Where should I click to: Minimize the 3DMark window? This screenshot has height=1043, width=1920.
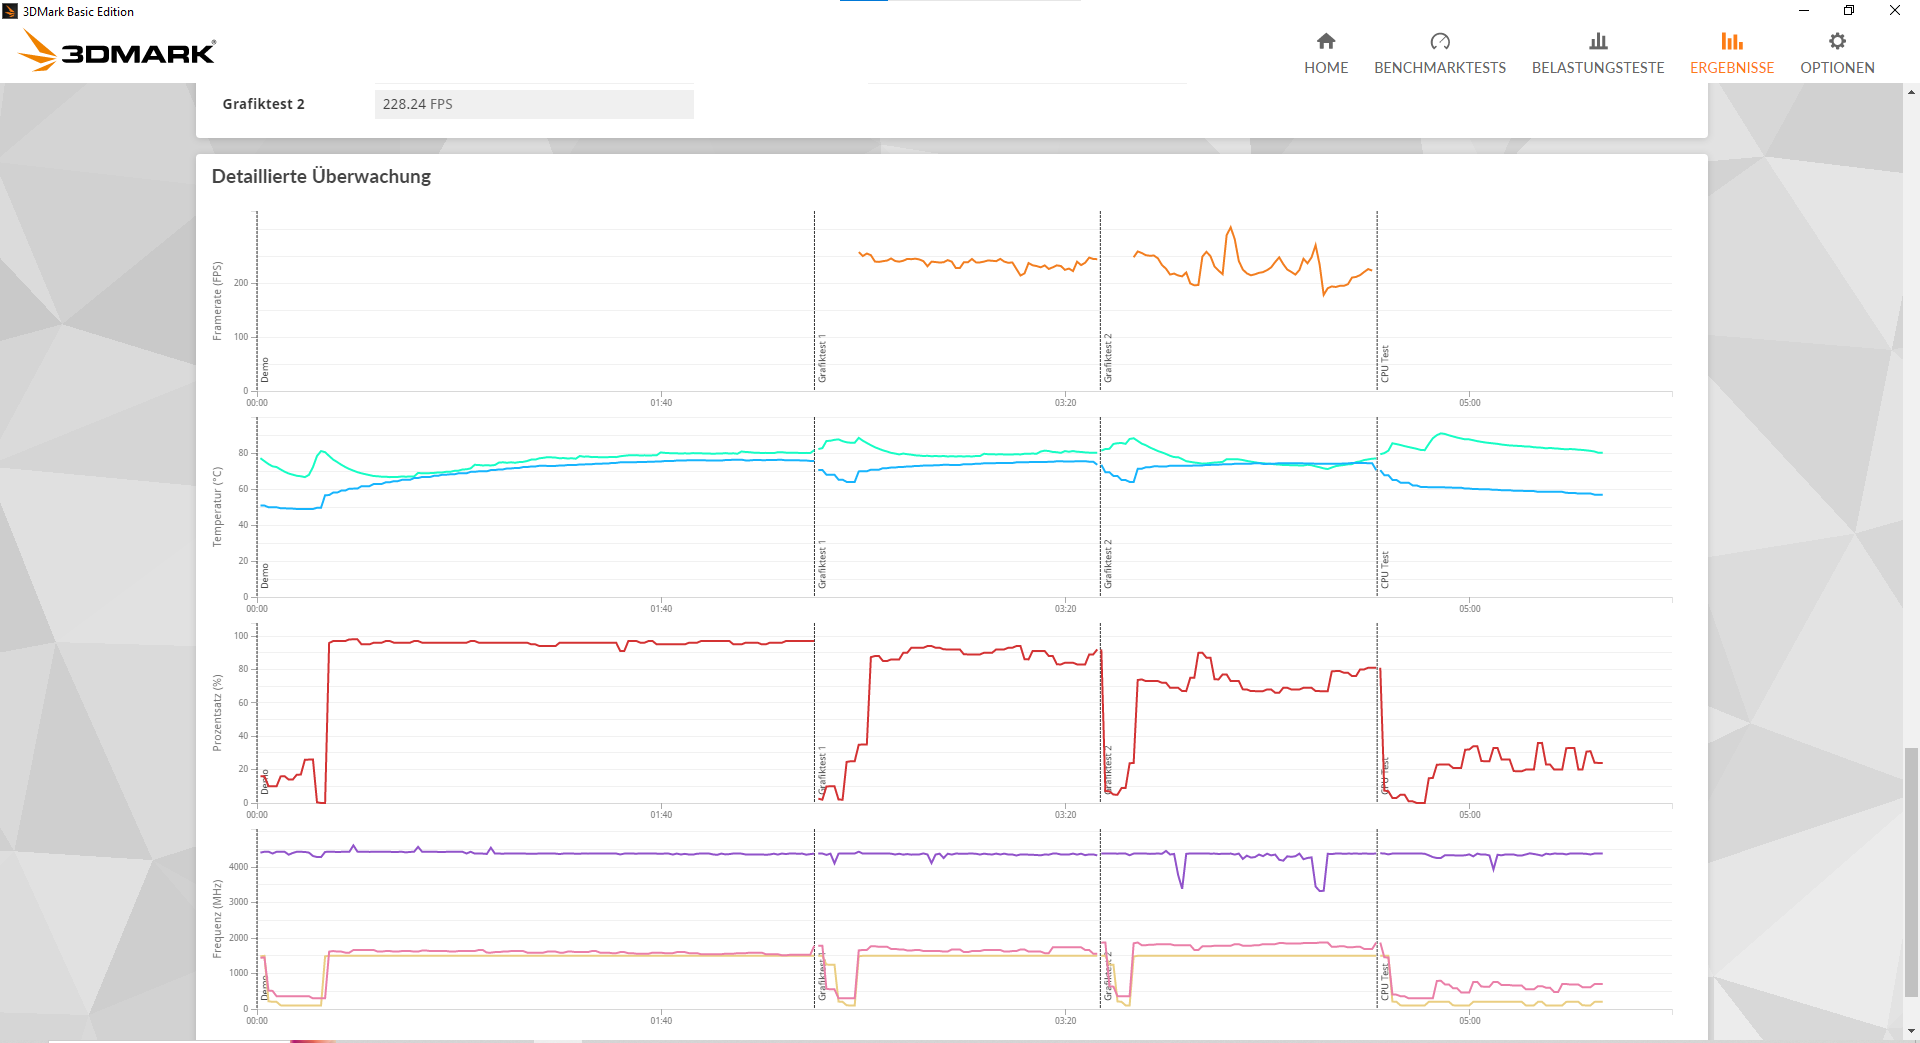[x=1804, y=11]
